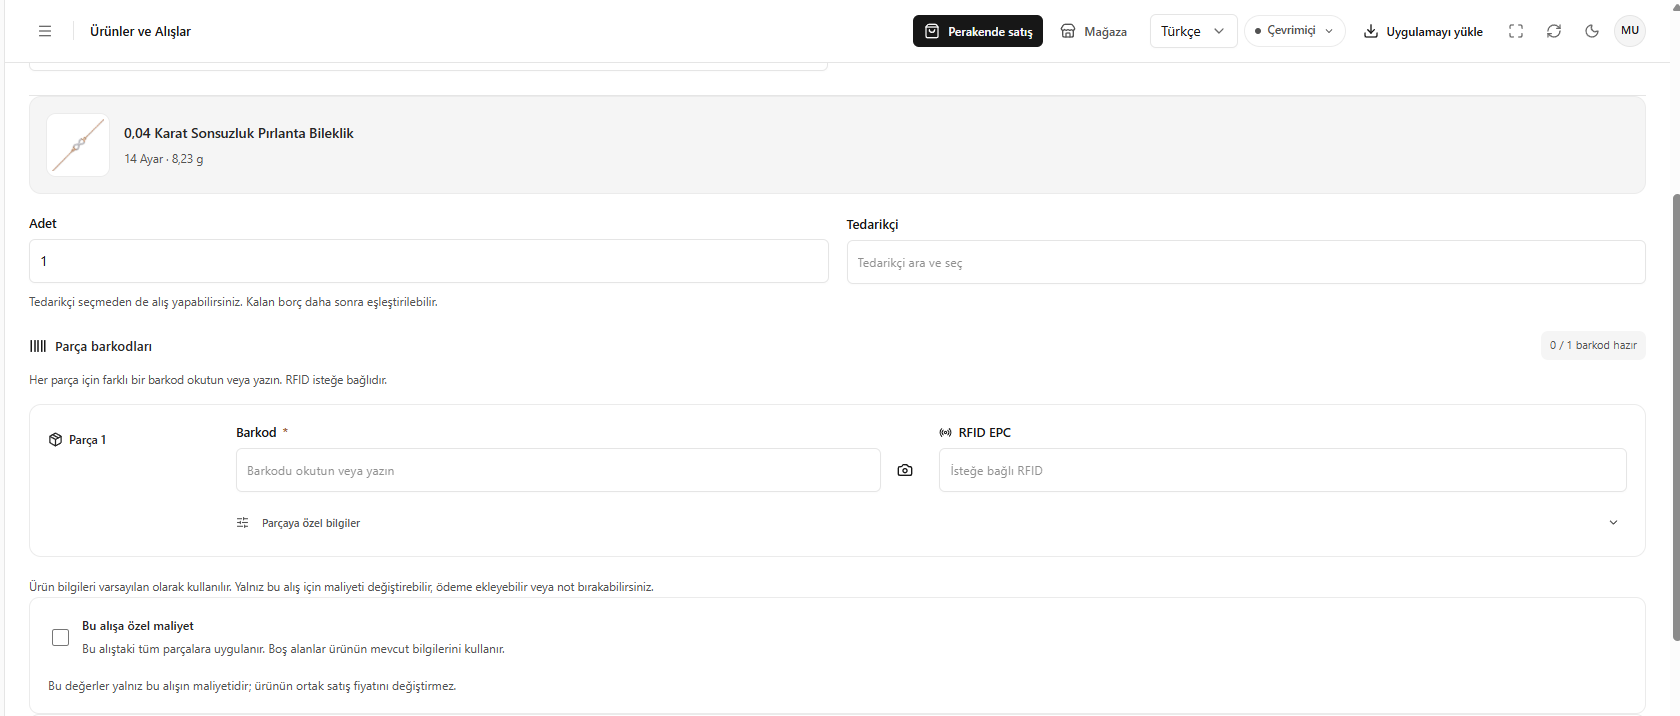Click the bracelet product thumbnail
The width and height of the screenshot is (1680, 716).
click(x=78, y=145)
